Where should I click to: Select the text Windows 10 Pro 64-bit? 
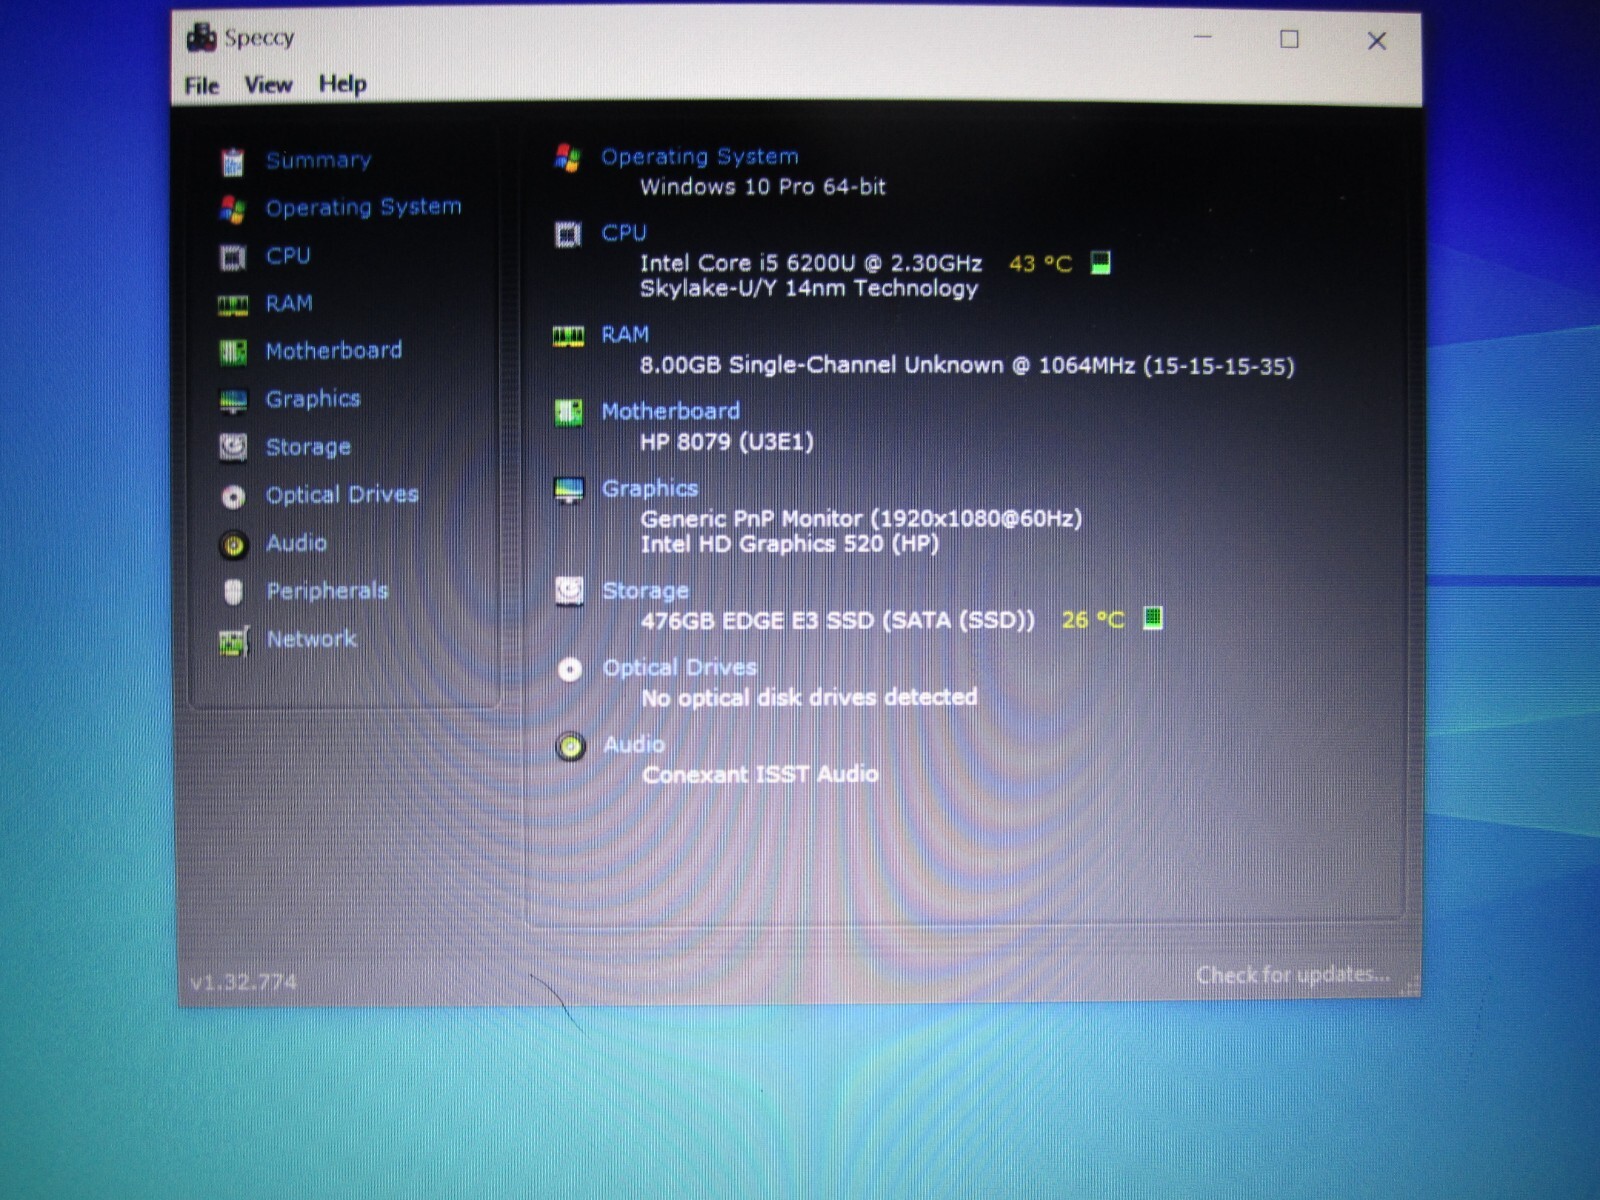(762, 187)
